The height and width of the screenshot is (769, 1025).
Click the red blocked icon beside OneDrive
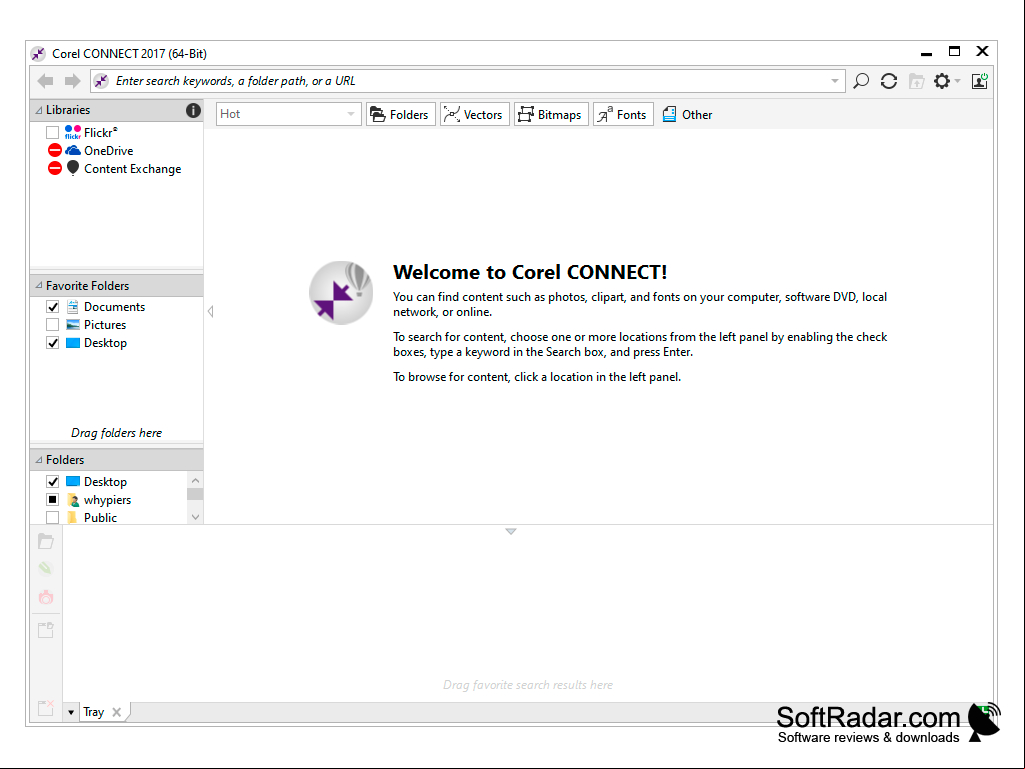55,150
